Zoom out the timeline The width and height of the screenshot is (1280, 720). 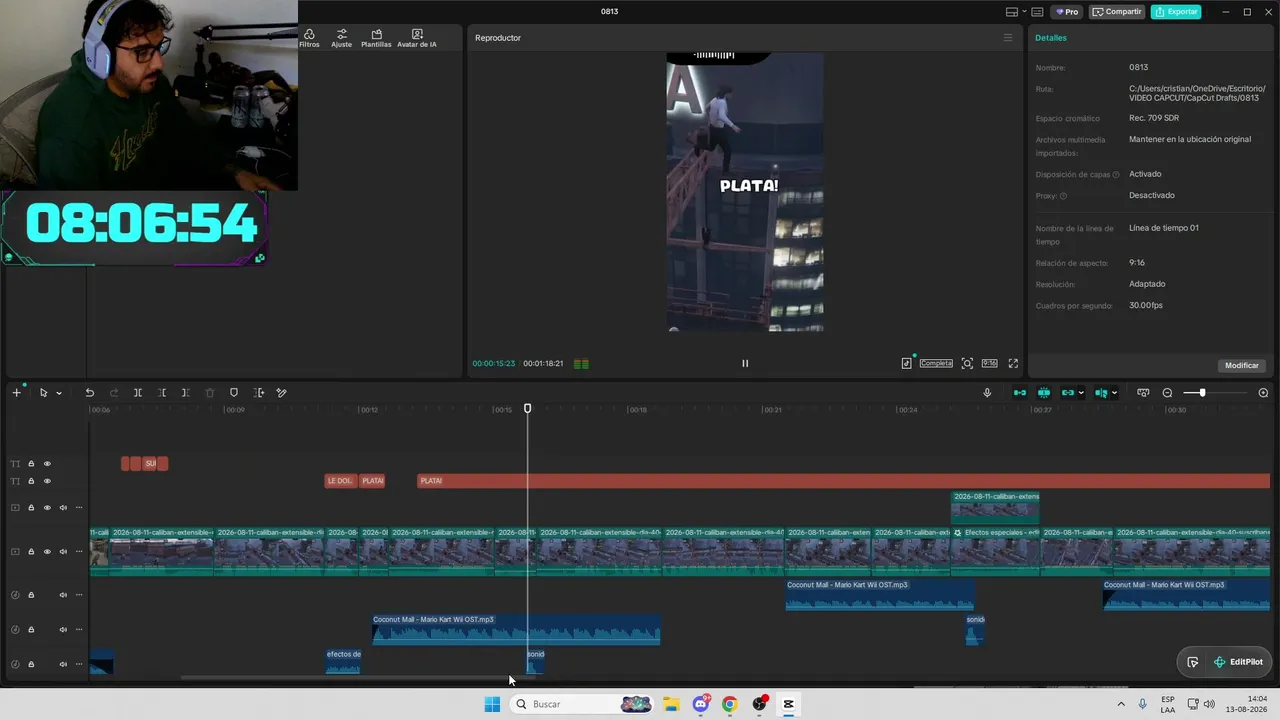pyautogui.click(x=1167, y=393)
